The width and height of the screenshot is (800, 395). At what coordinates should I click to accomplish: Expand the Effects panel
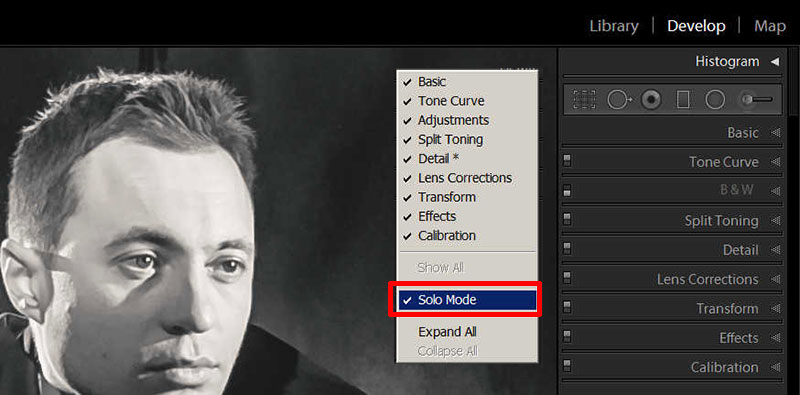pos(776,338)
